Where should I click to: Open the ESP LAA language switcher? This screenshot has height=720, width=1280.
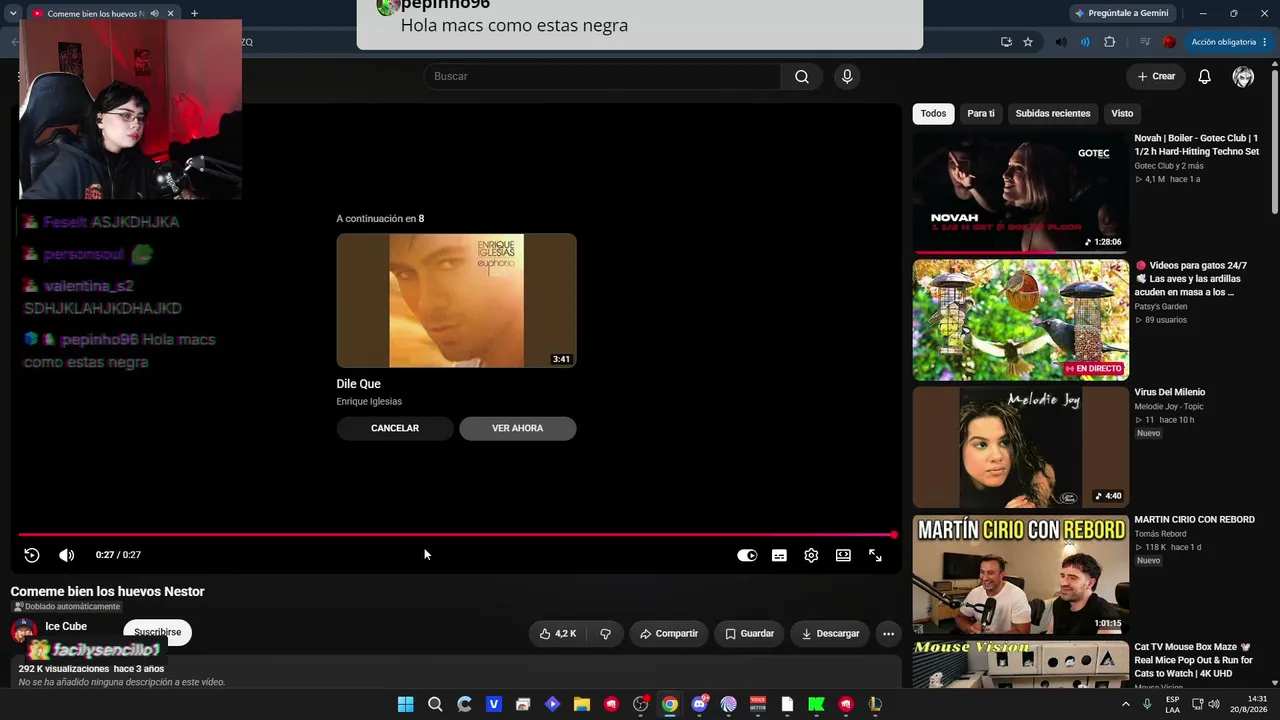(x=1173, y=704)
